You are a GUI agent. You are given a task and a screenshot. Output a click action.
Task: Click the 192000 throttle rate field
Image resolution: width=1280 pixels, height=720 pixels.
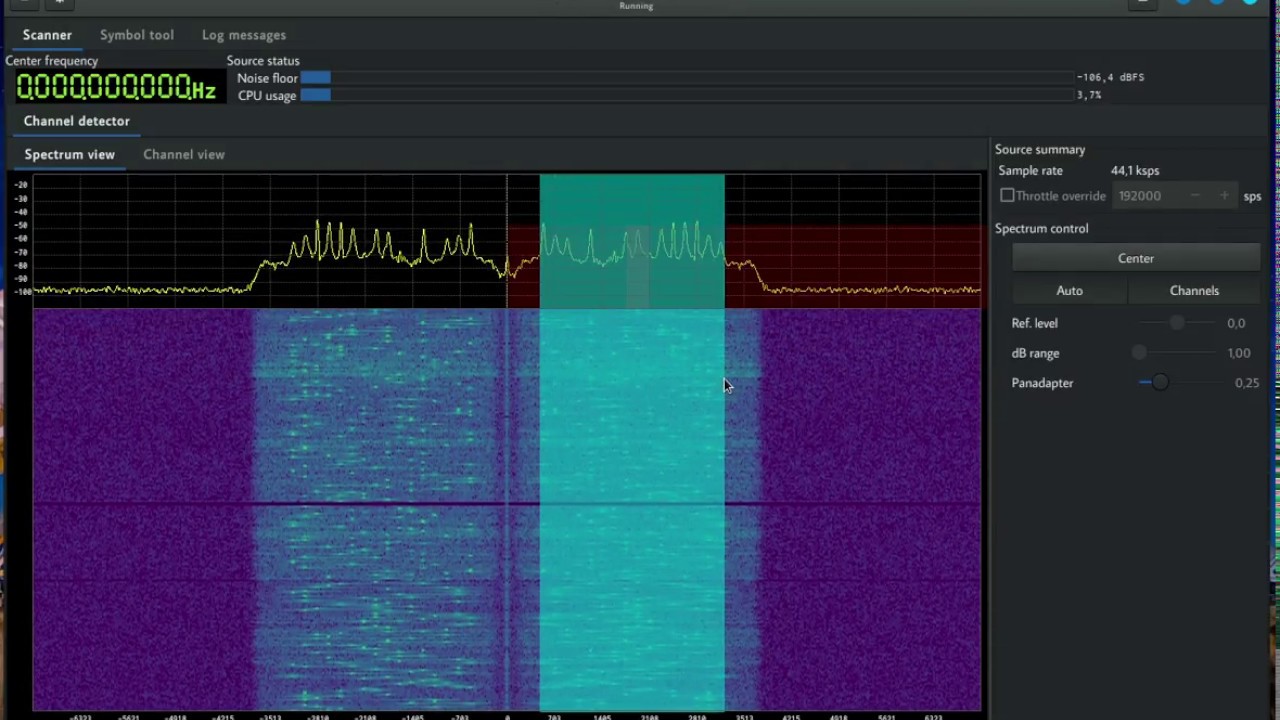tap(1150, 196)
